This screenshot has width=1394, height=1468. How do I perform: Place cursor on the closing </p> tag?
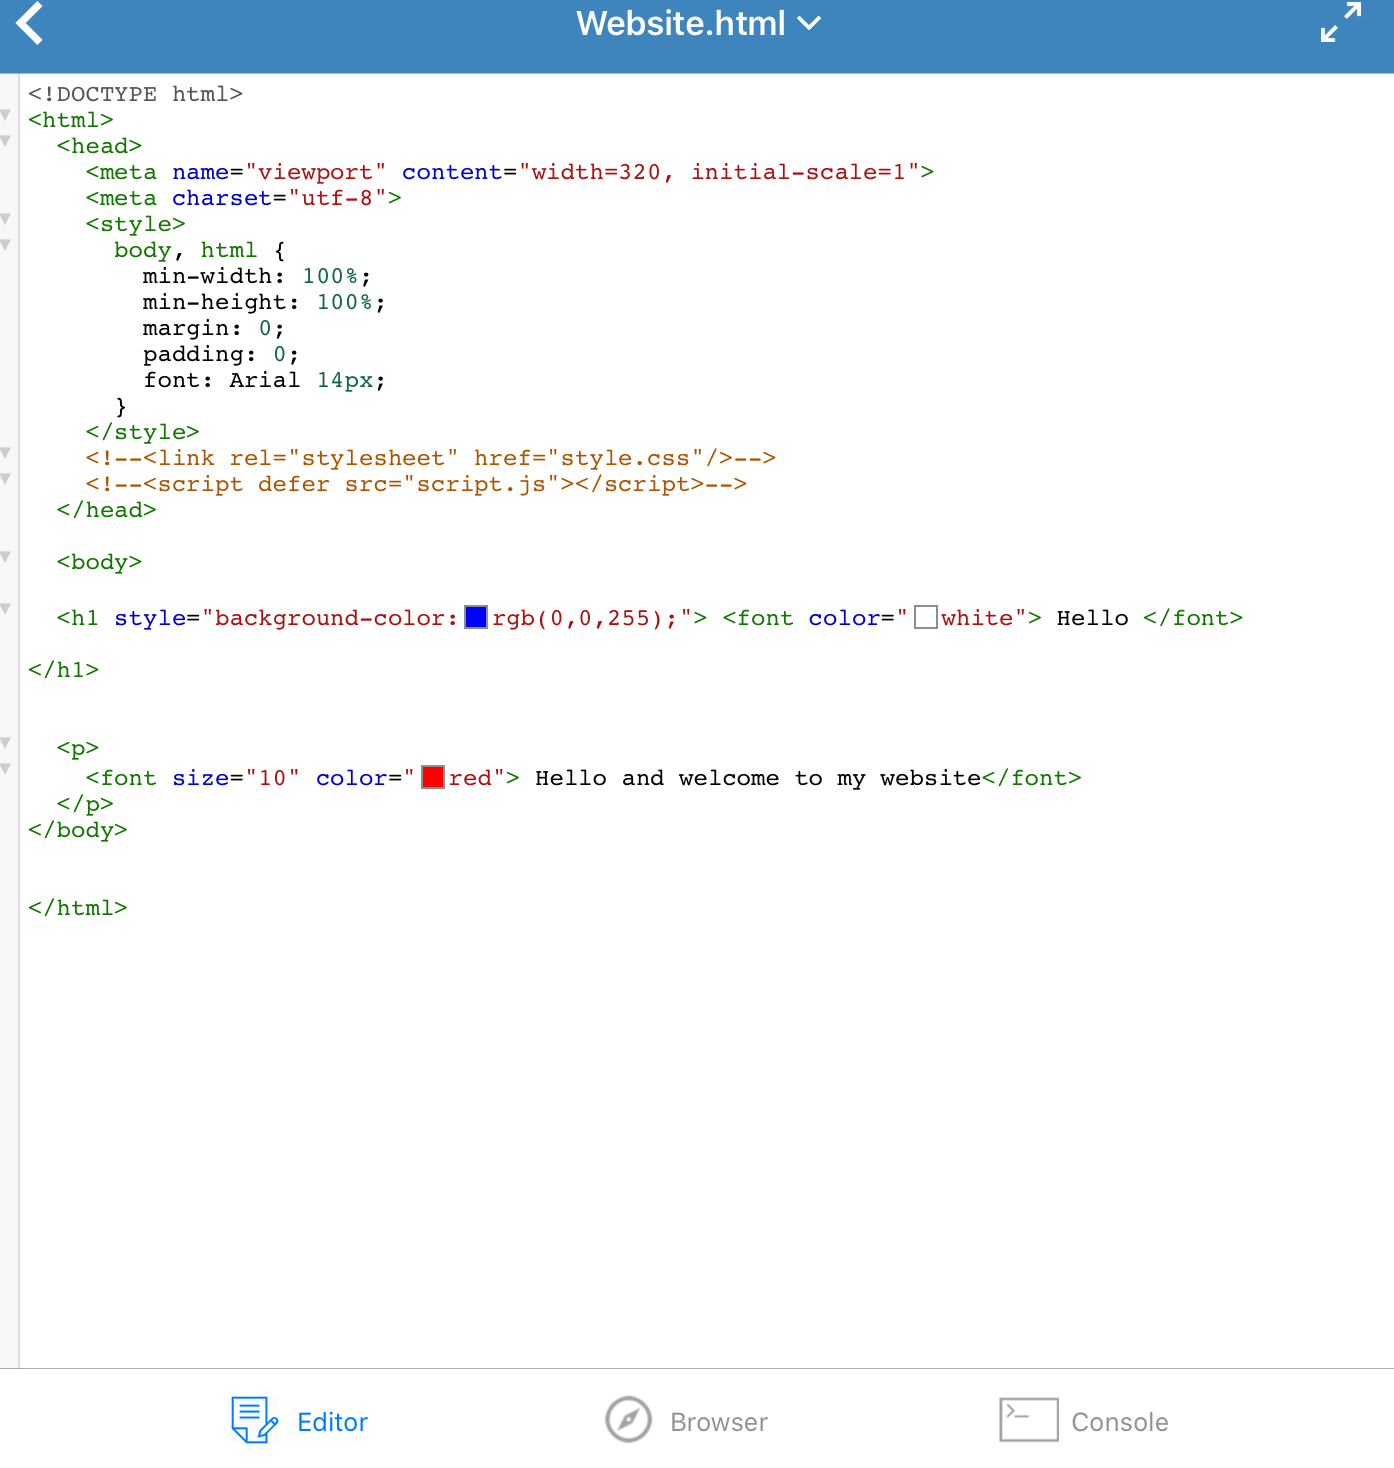tap(85, 804)
